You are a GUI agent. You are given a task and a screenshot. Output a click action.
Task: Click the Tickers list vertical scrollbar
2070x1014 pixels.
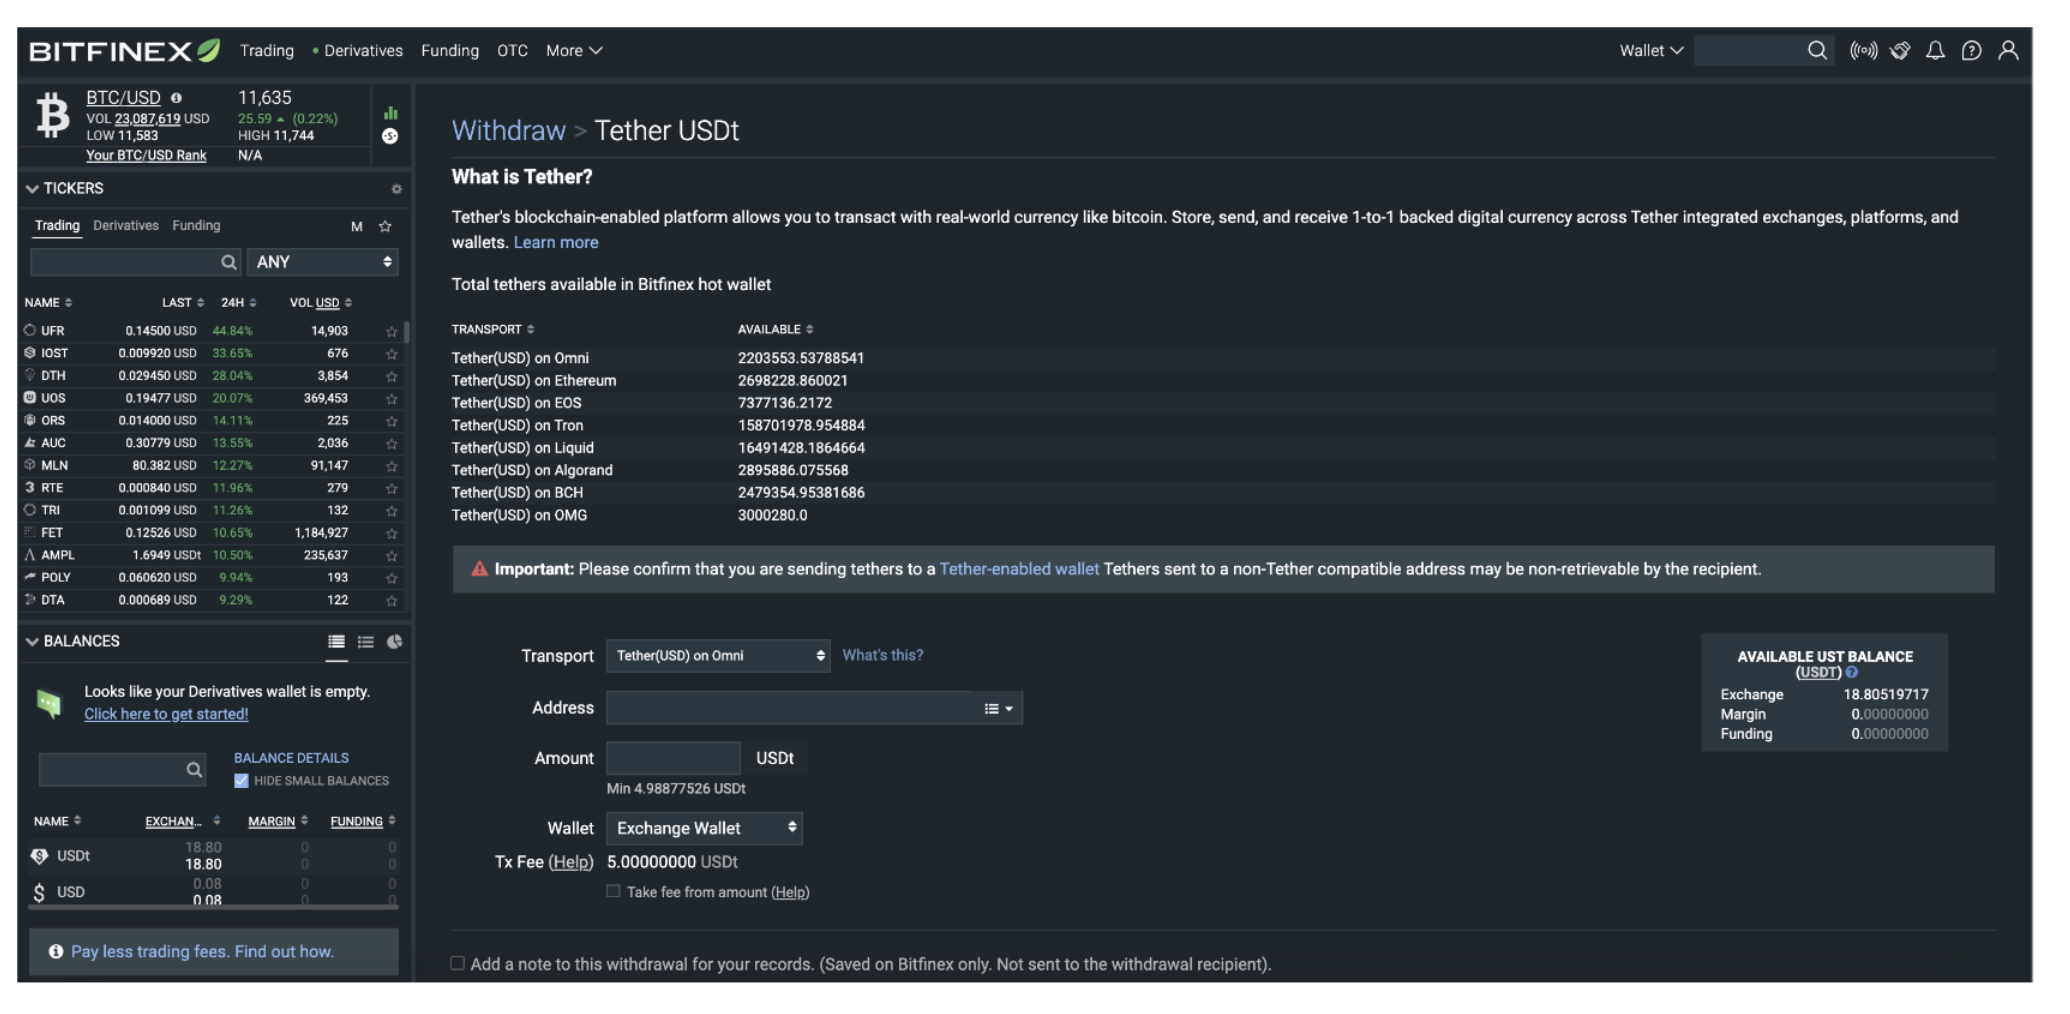click(x=406, y=334)
